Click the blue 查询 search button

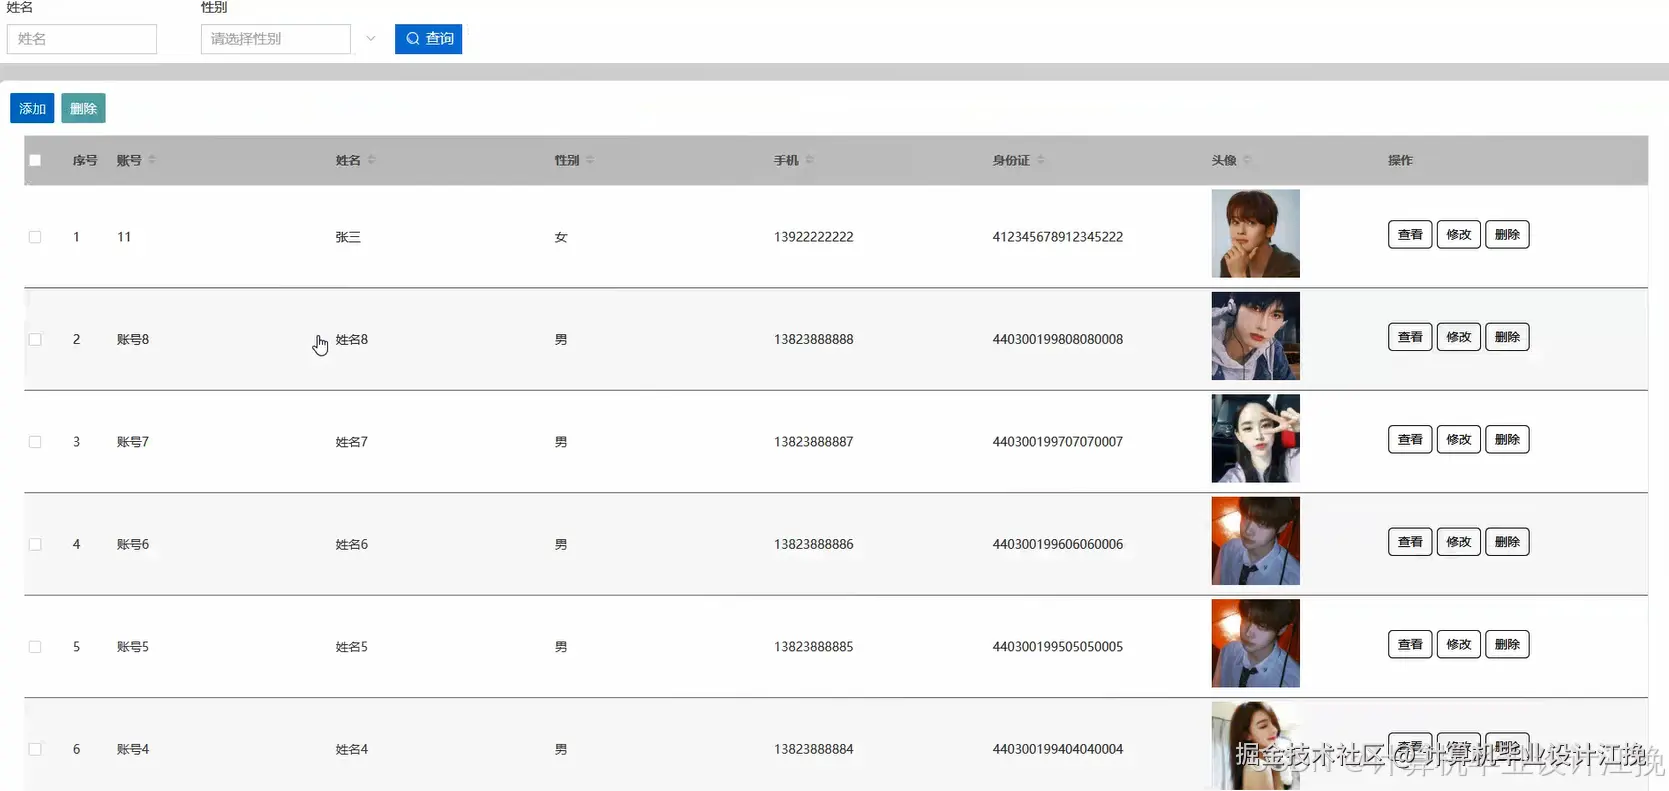[429, 39]
